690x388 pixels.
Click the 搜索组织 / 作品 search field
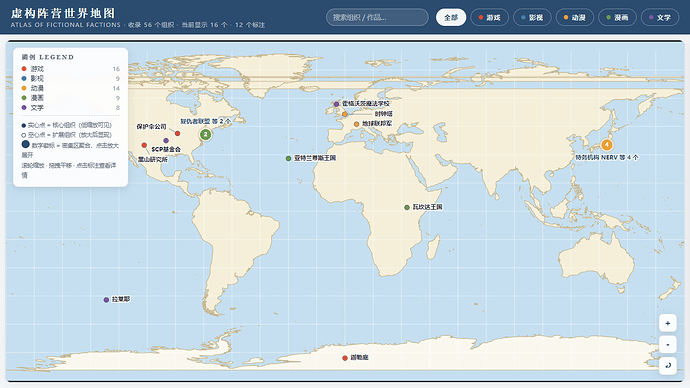[377, 18]
